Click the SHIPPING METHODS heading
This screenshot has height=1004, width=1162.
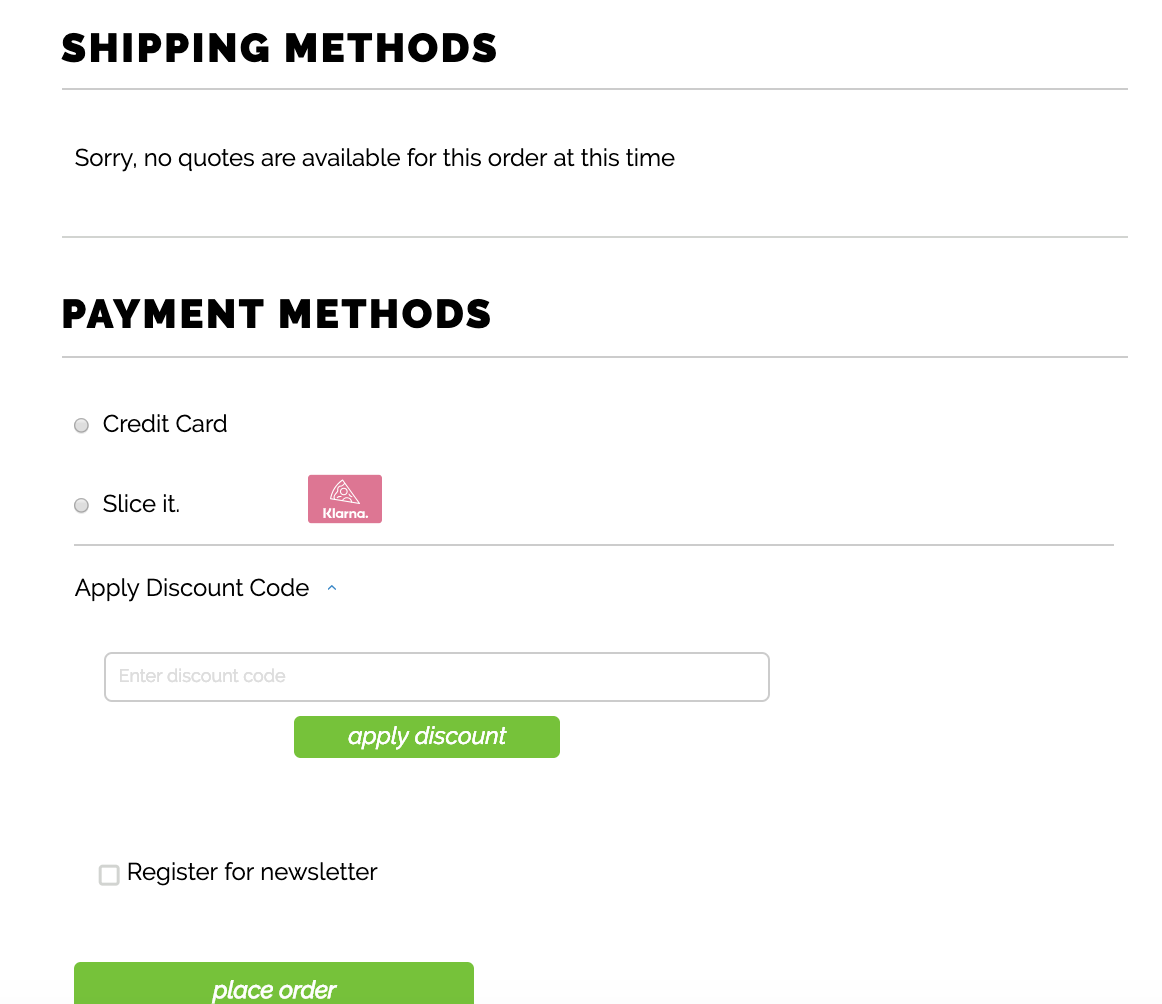(x=280, y=46)
